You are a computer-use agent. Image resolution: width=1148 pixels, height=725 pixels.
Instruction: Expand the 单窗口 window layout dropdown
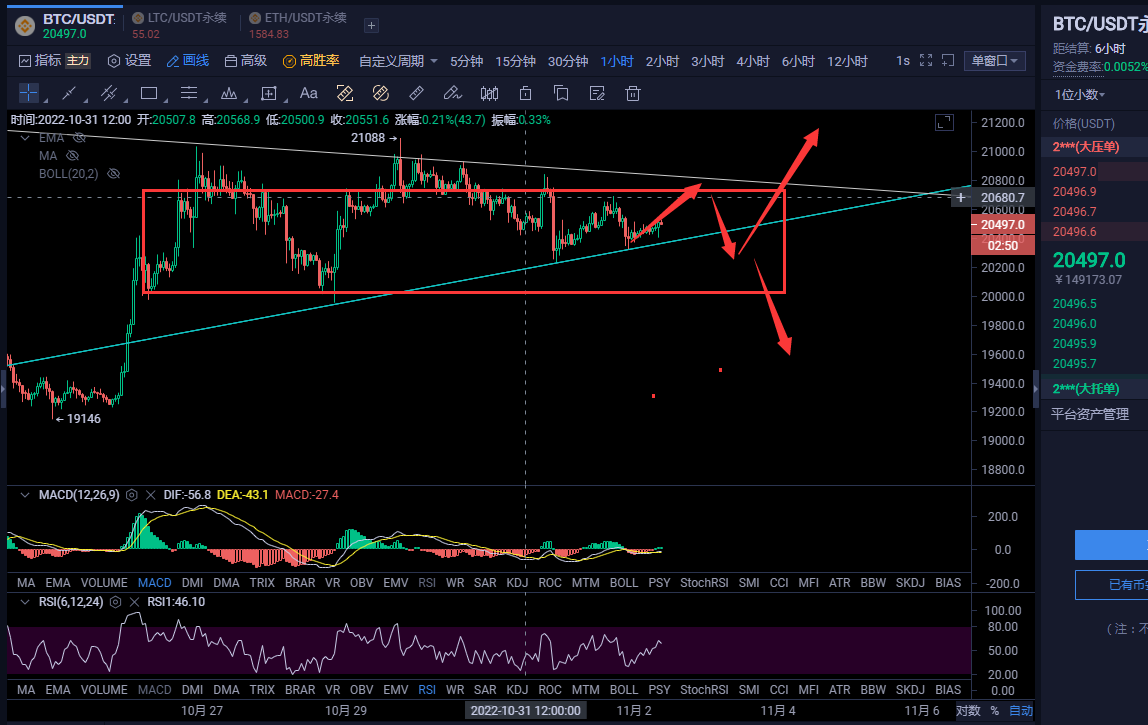pos(995,61)
